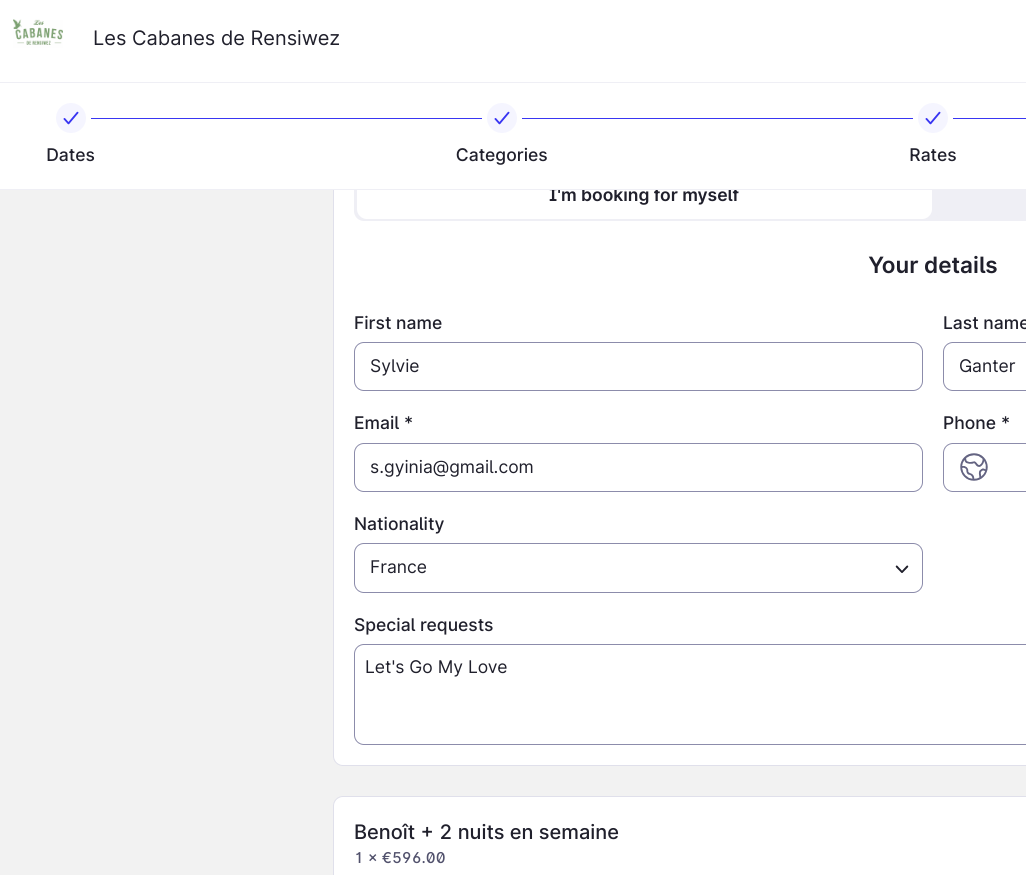Click the 1 × €596.00 price line
1026x875 pixels.
400,858
